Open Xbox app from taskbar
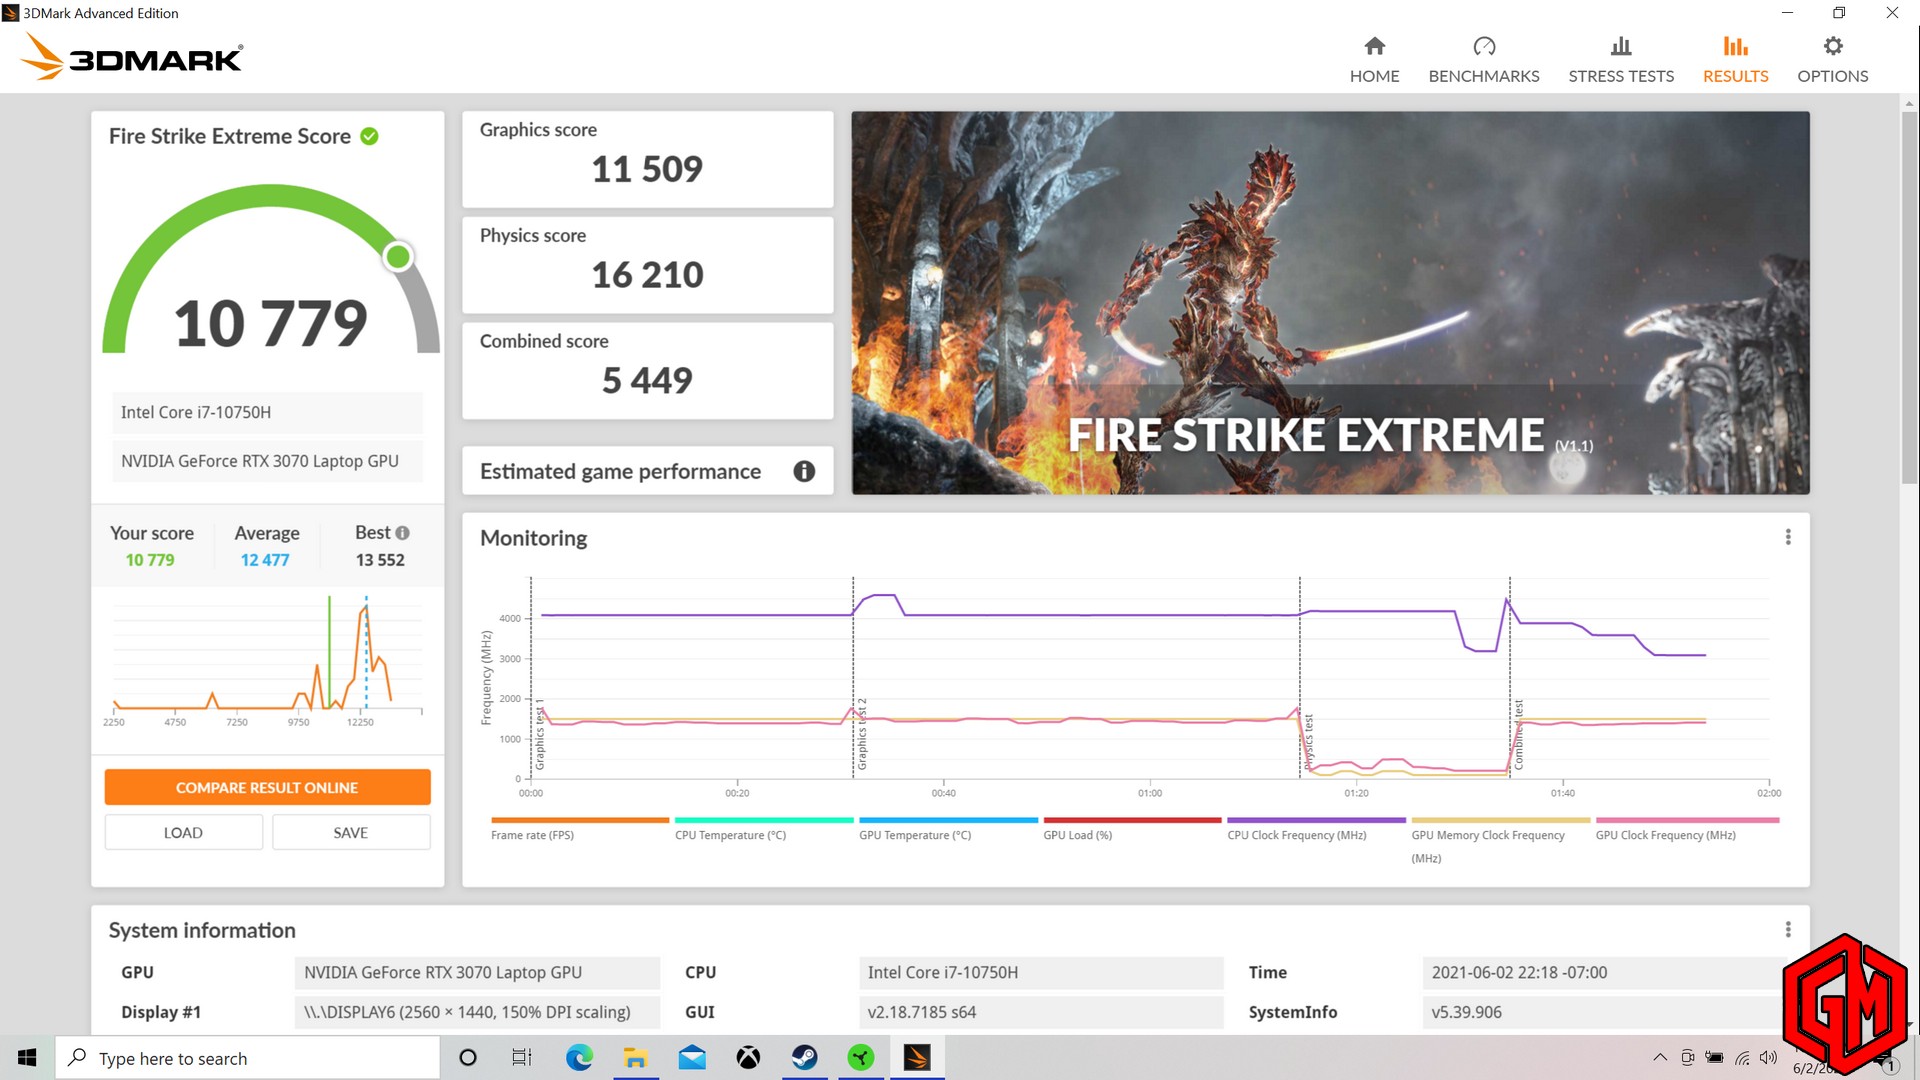Screen dimensions: 1920x1080 pyautogui.click(x=748, y=1058)
